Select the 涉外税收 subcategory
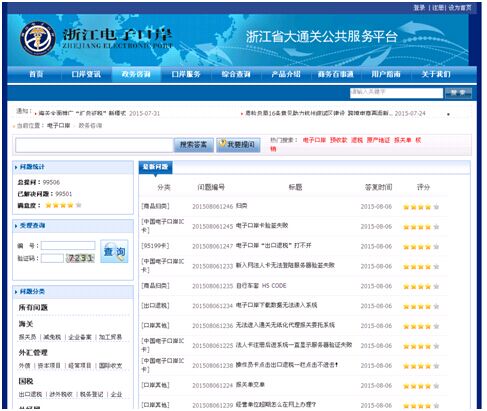This screenshot has height=411, width=487. (61, 394)
